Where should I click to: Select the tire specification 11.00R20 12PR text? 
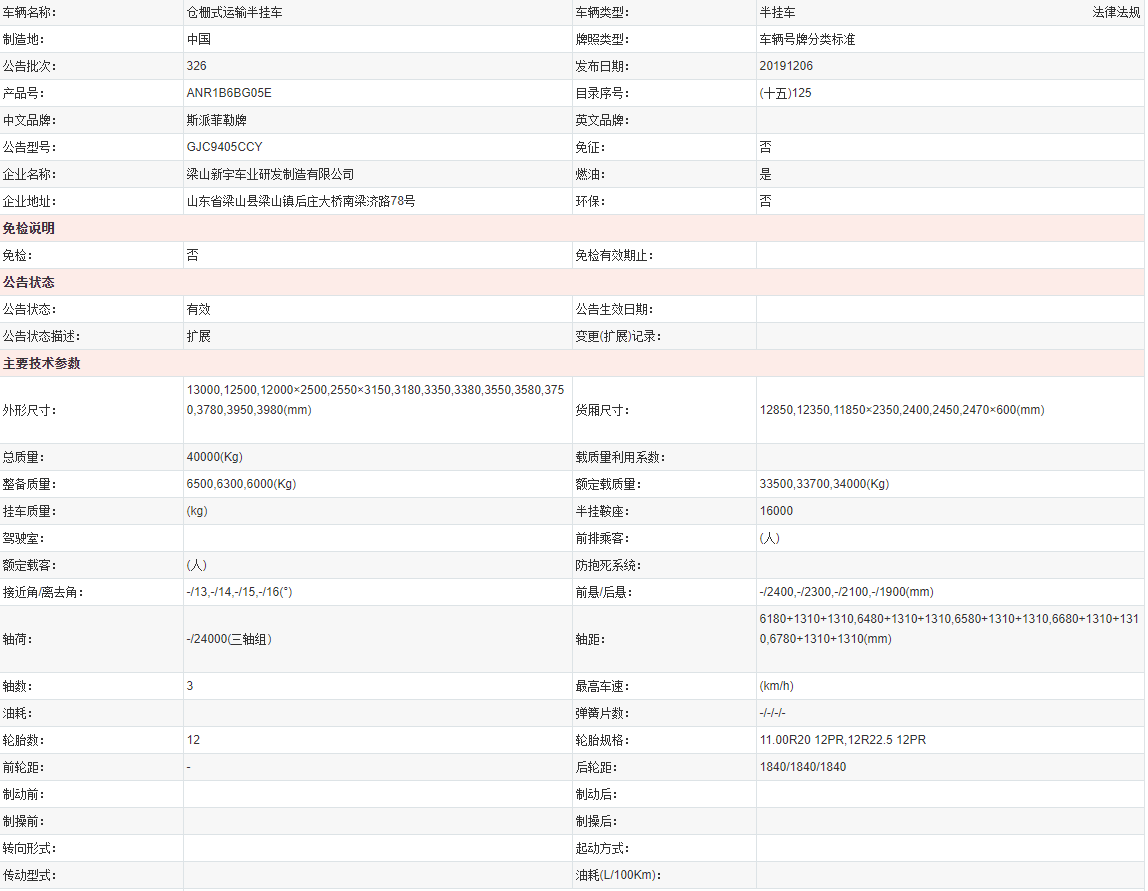click(x=802, y=740)
